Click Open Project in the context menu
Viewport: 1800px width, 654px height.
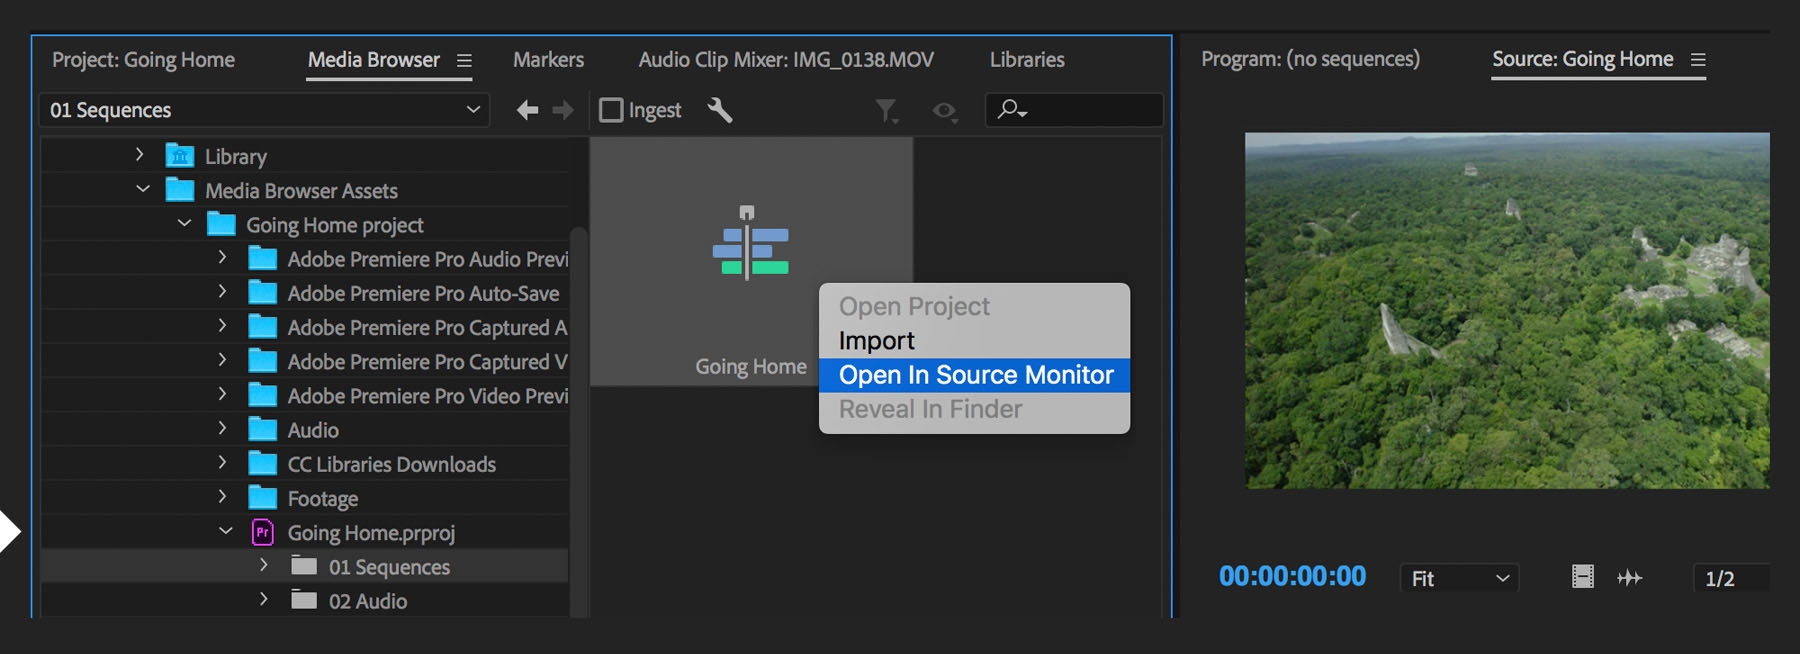coord(974,307)
